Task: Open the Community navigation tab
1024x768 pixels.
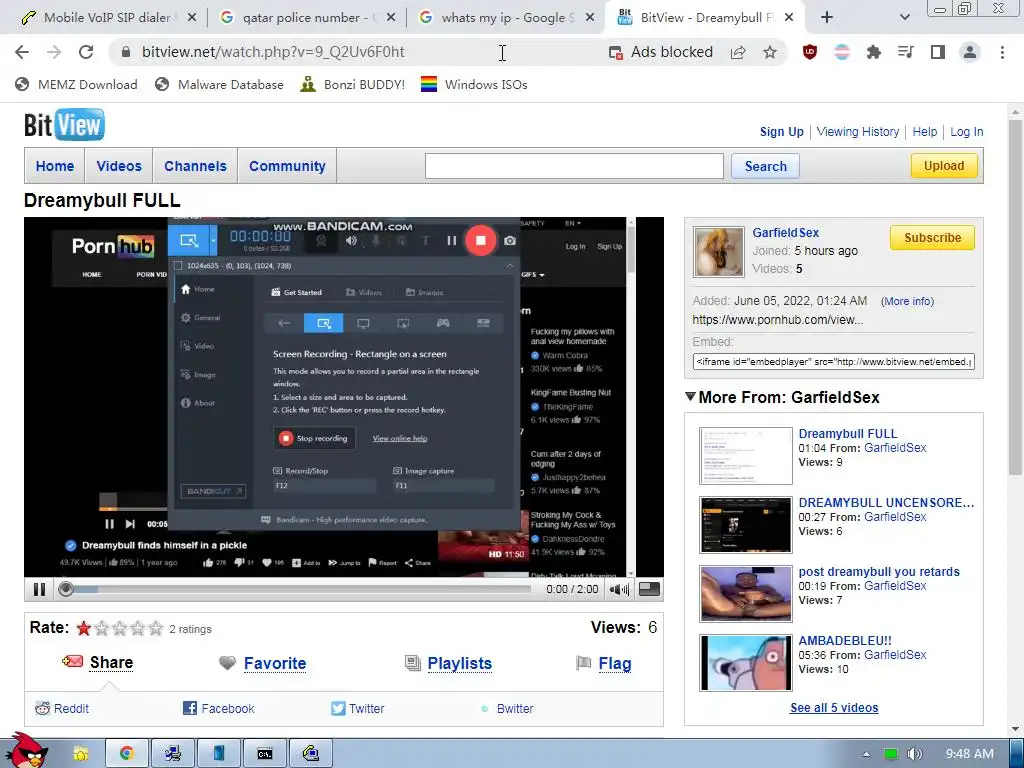Action: (x=287, y=166)
